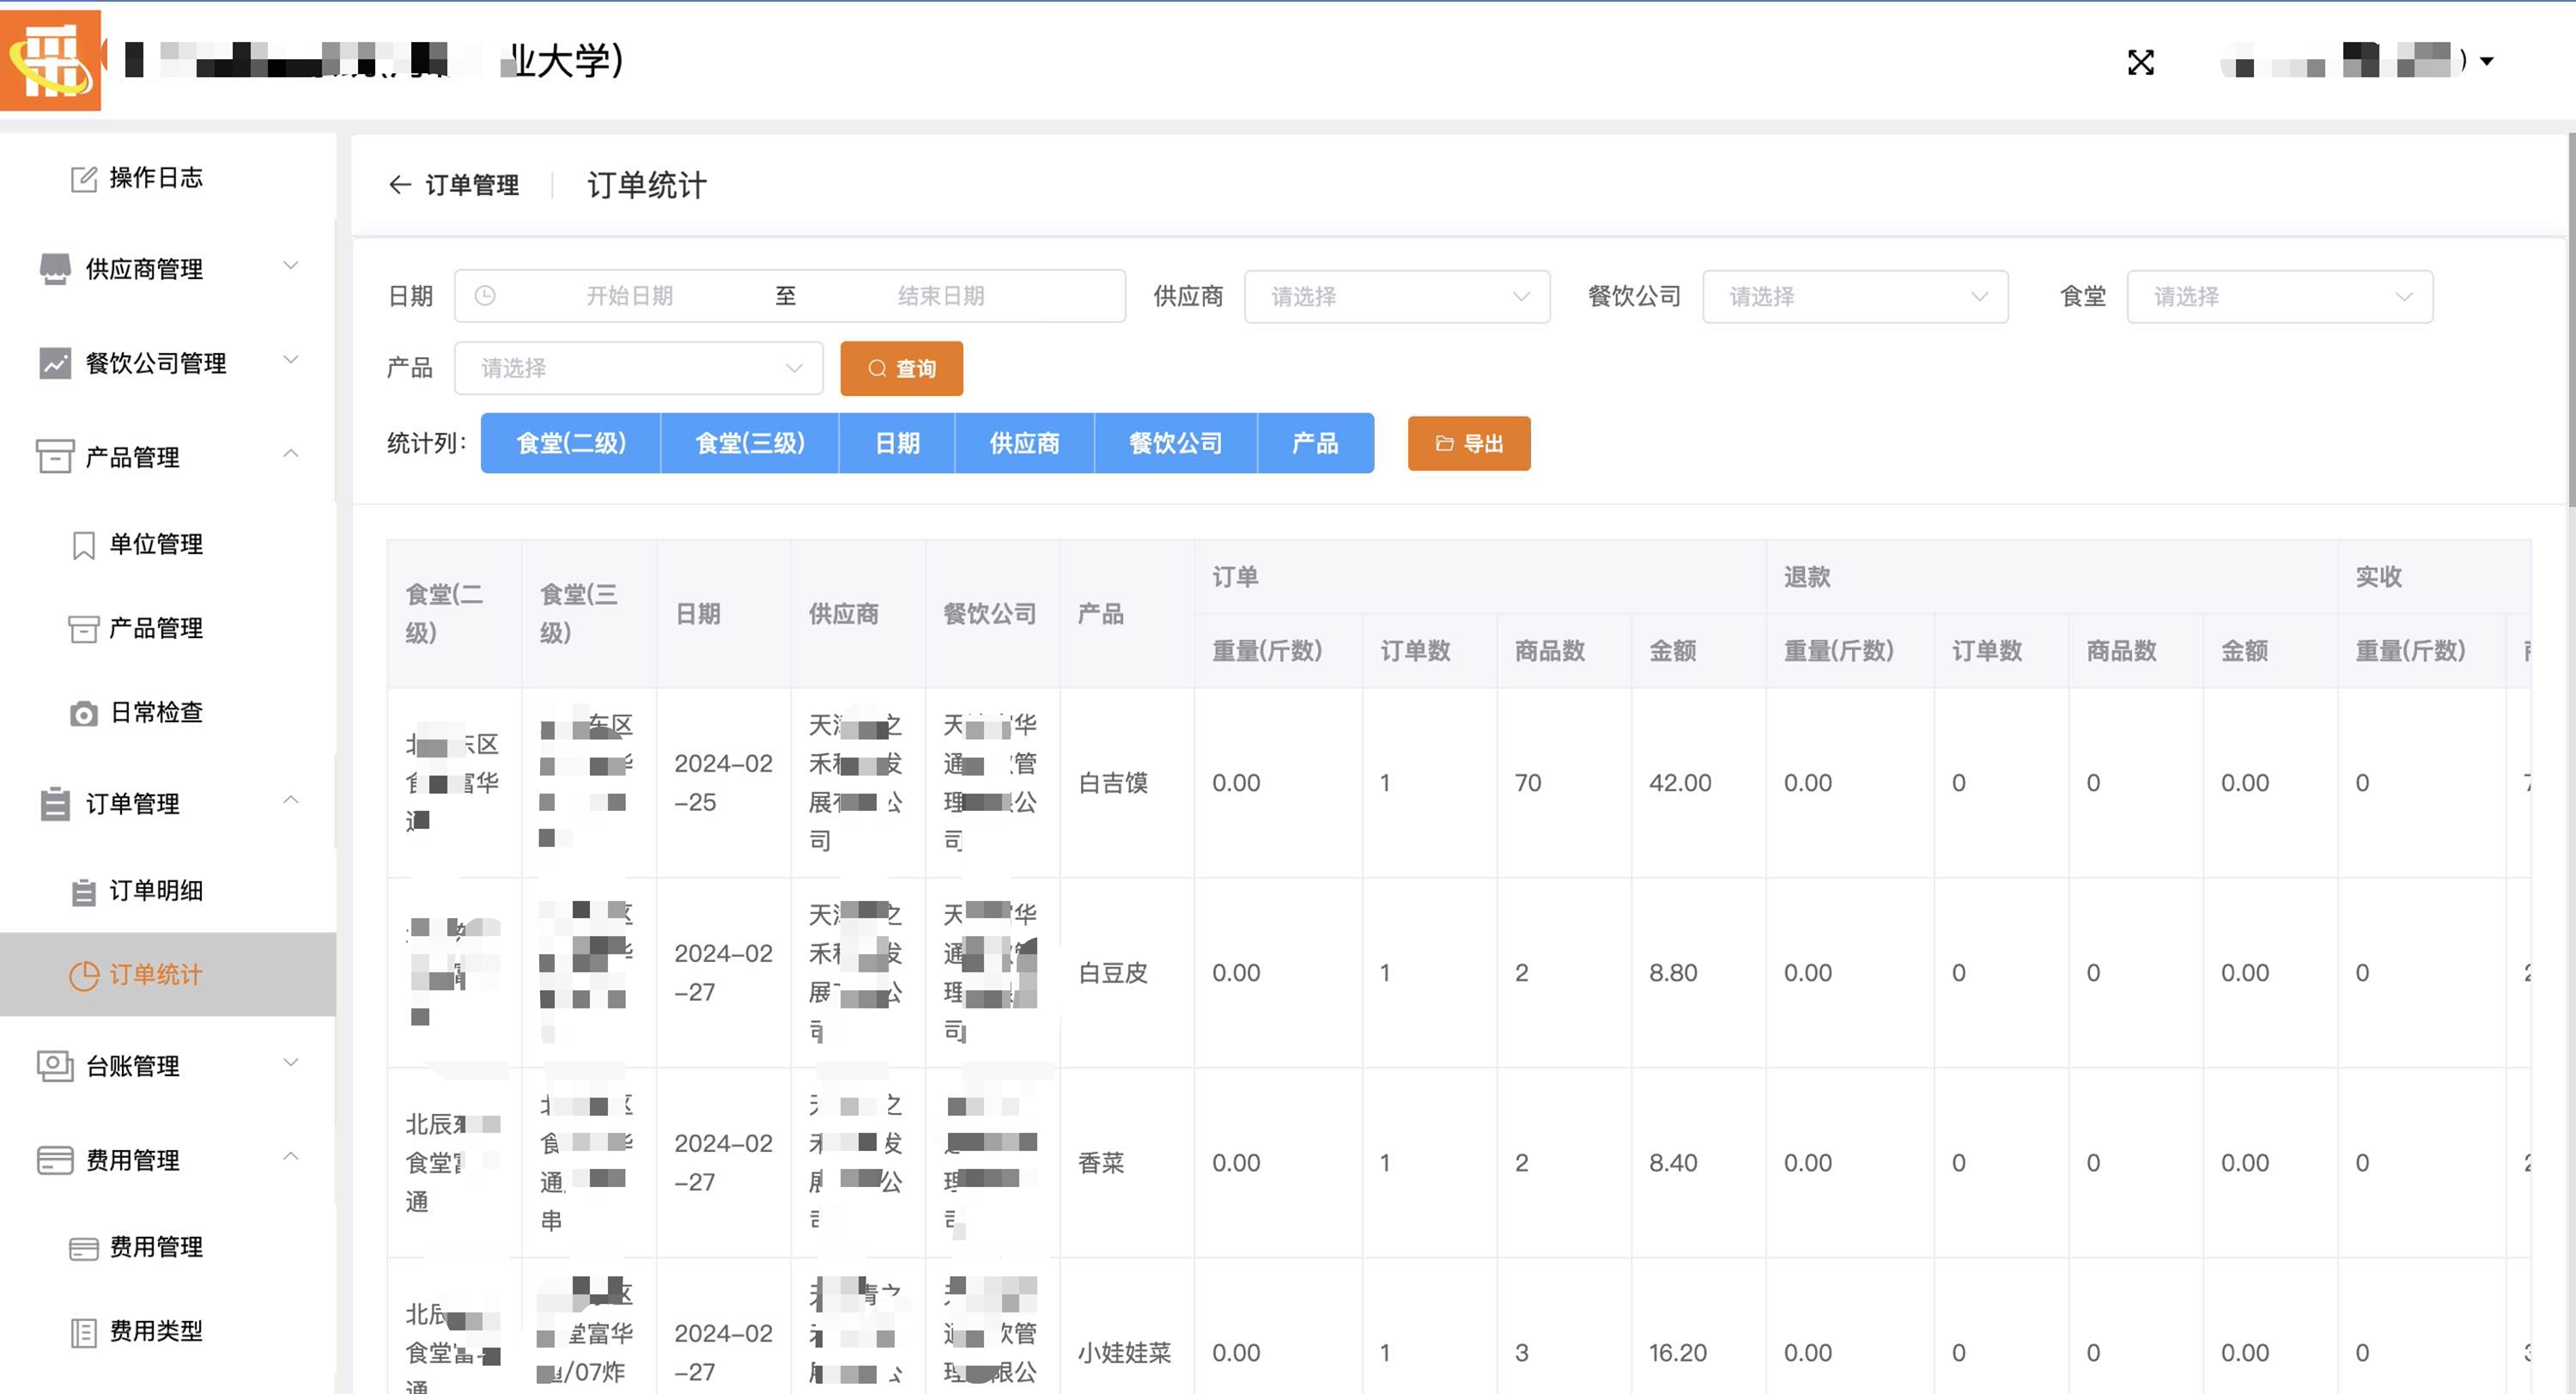Open 费用类型 submenu item

pos(156,1331)
